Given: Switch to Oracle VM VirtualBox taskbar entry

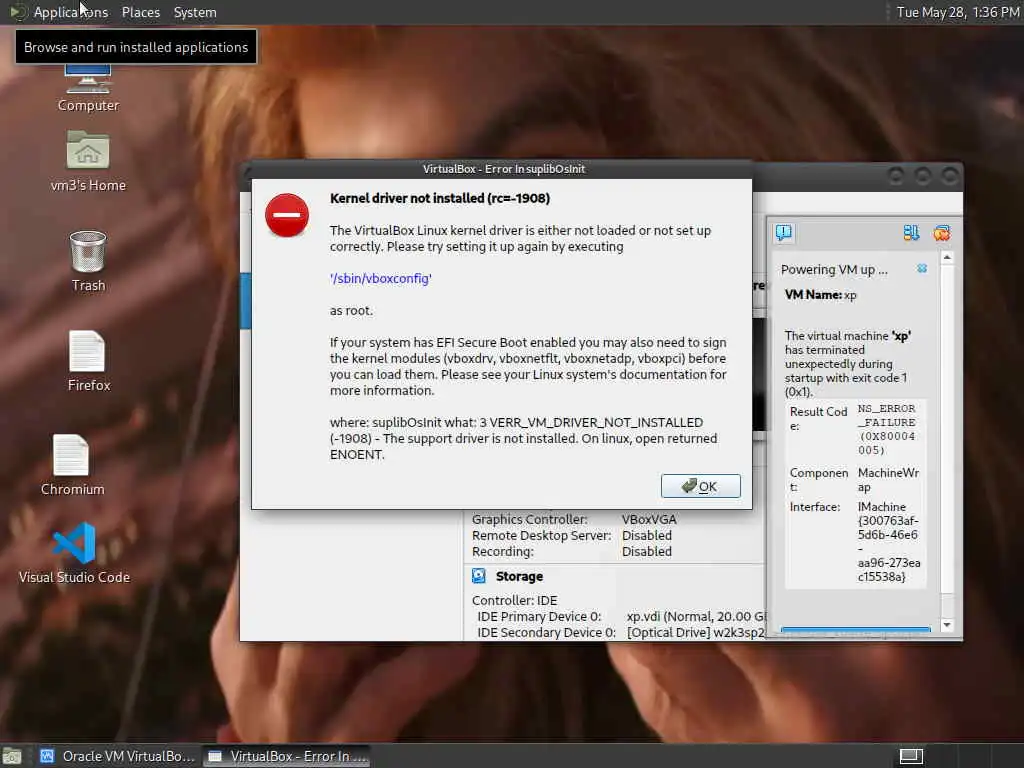Looking at the screenshot, I should (x=118, y=756).
